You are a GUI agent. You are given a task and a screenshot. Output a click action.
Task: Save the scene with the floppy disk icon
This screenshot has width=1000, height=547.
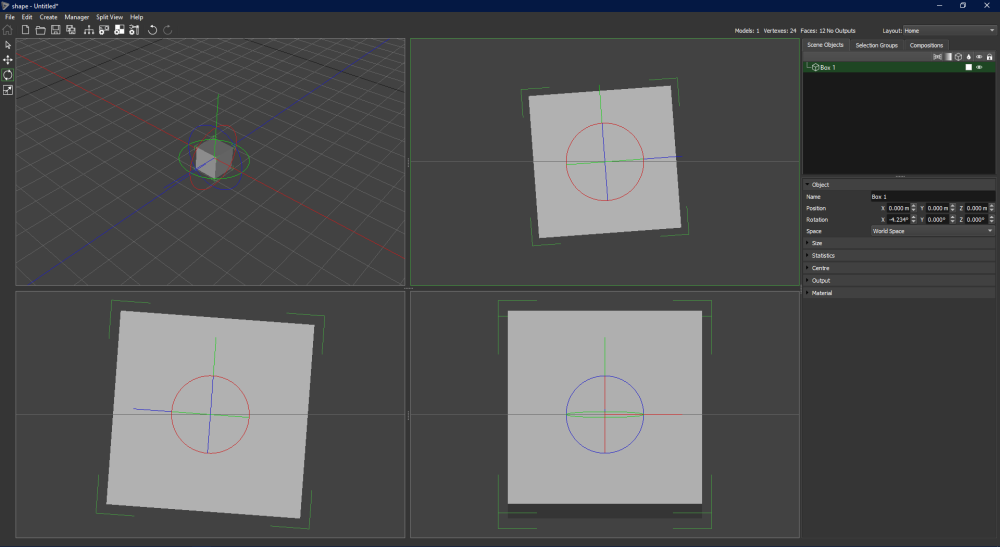(55, 30)
